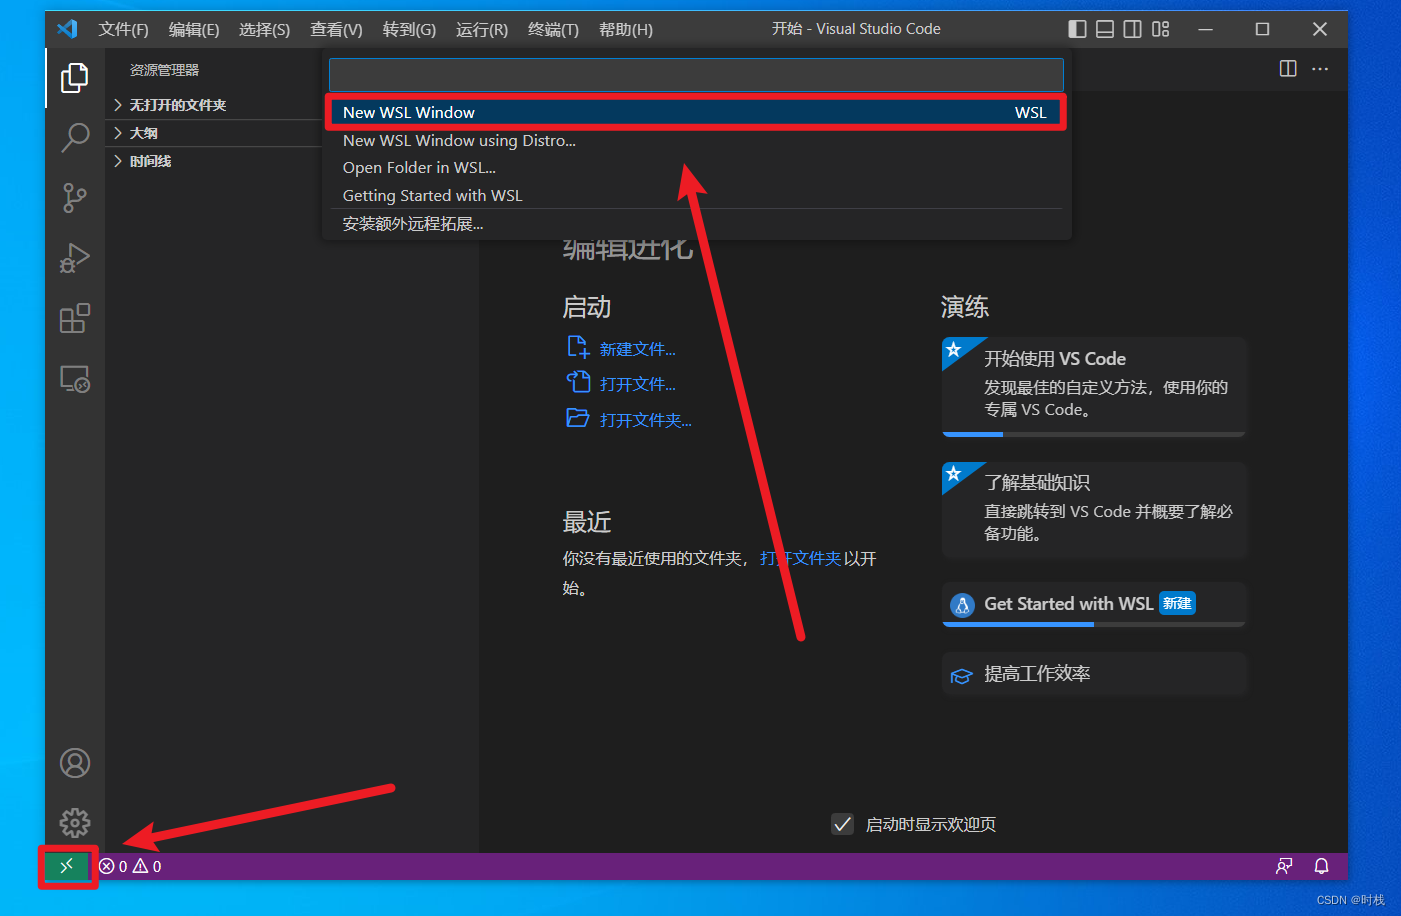
Task: Open the Run and Debug view icon
Action: (75, 258)
